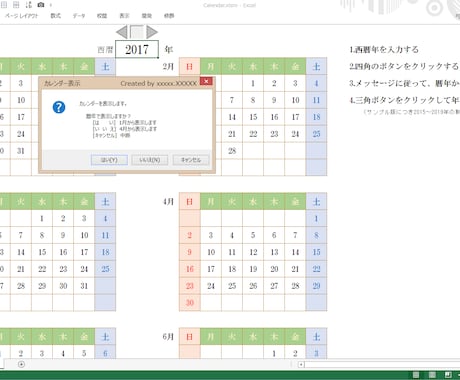Switch to Page Layout view in status bar

click(x=432, y=375)
